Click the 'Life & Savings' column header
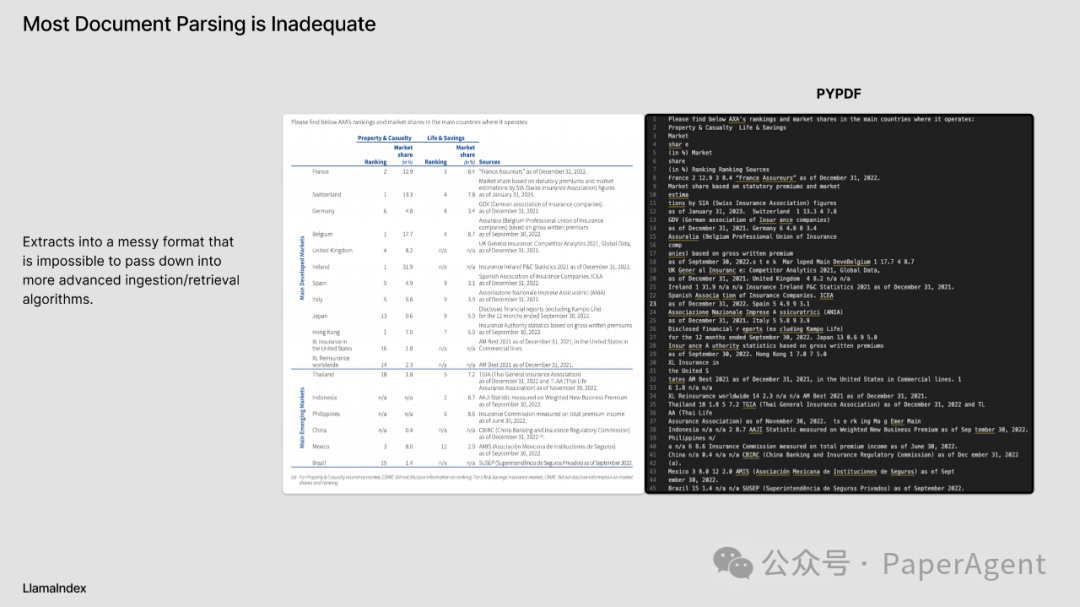Image resolution: width=1080 pixels, height=607 pixels. tap(446, 138)
